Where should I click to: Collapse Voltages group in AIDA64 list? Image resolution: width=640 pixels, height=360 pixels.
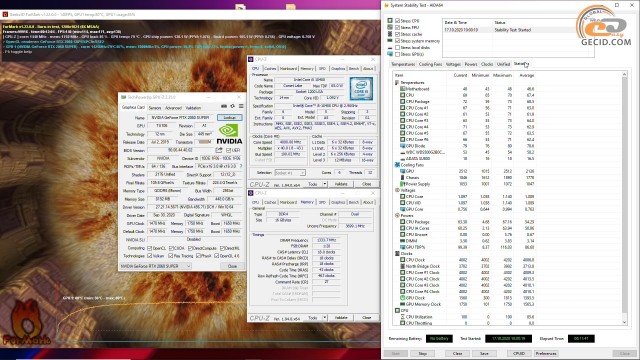(397, 190)
